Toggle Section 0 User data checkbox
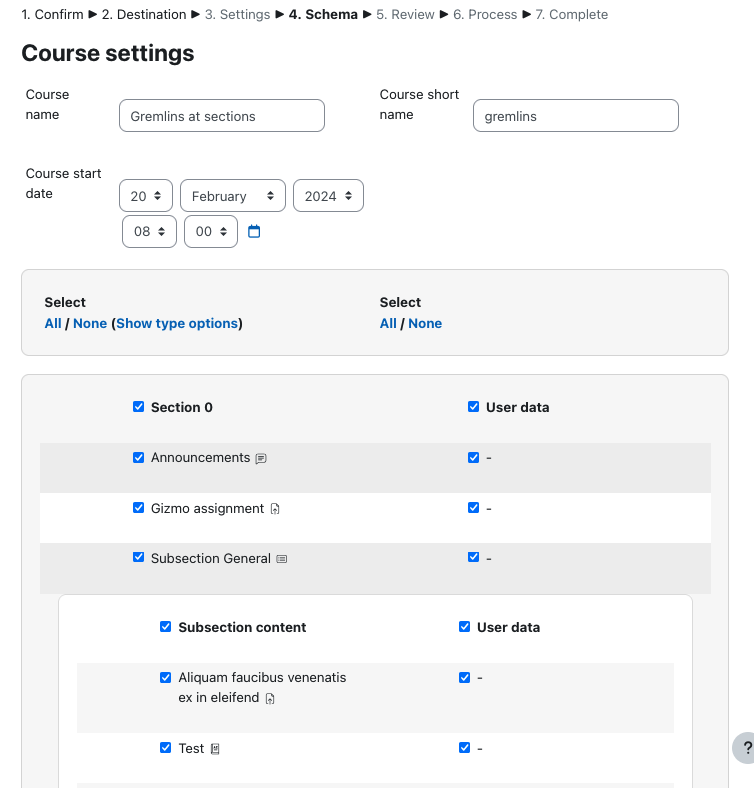The image size is (754, 788). [x=474, y=407]
